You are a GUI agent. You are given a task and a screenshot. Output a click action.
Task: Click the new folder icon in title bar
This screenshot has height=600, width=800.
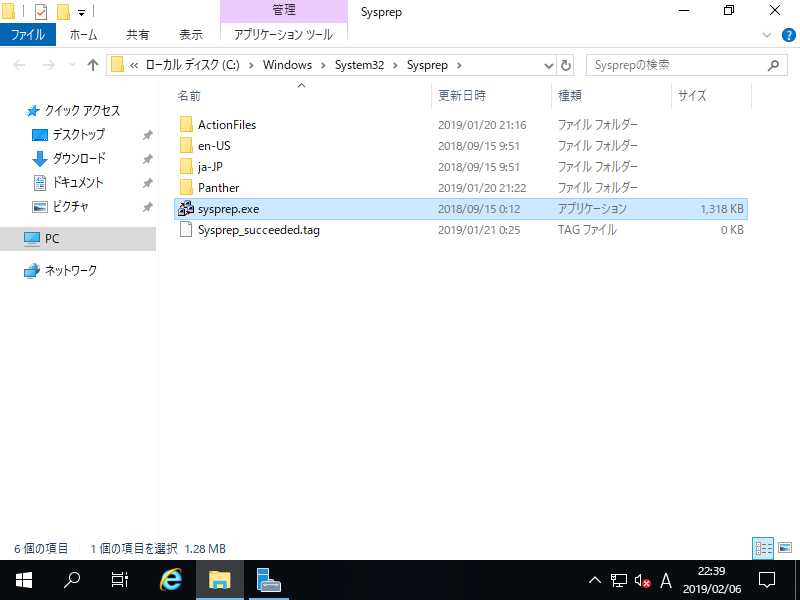pyautogui.click(x=63, y=11)
